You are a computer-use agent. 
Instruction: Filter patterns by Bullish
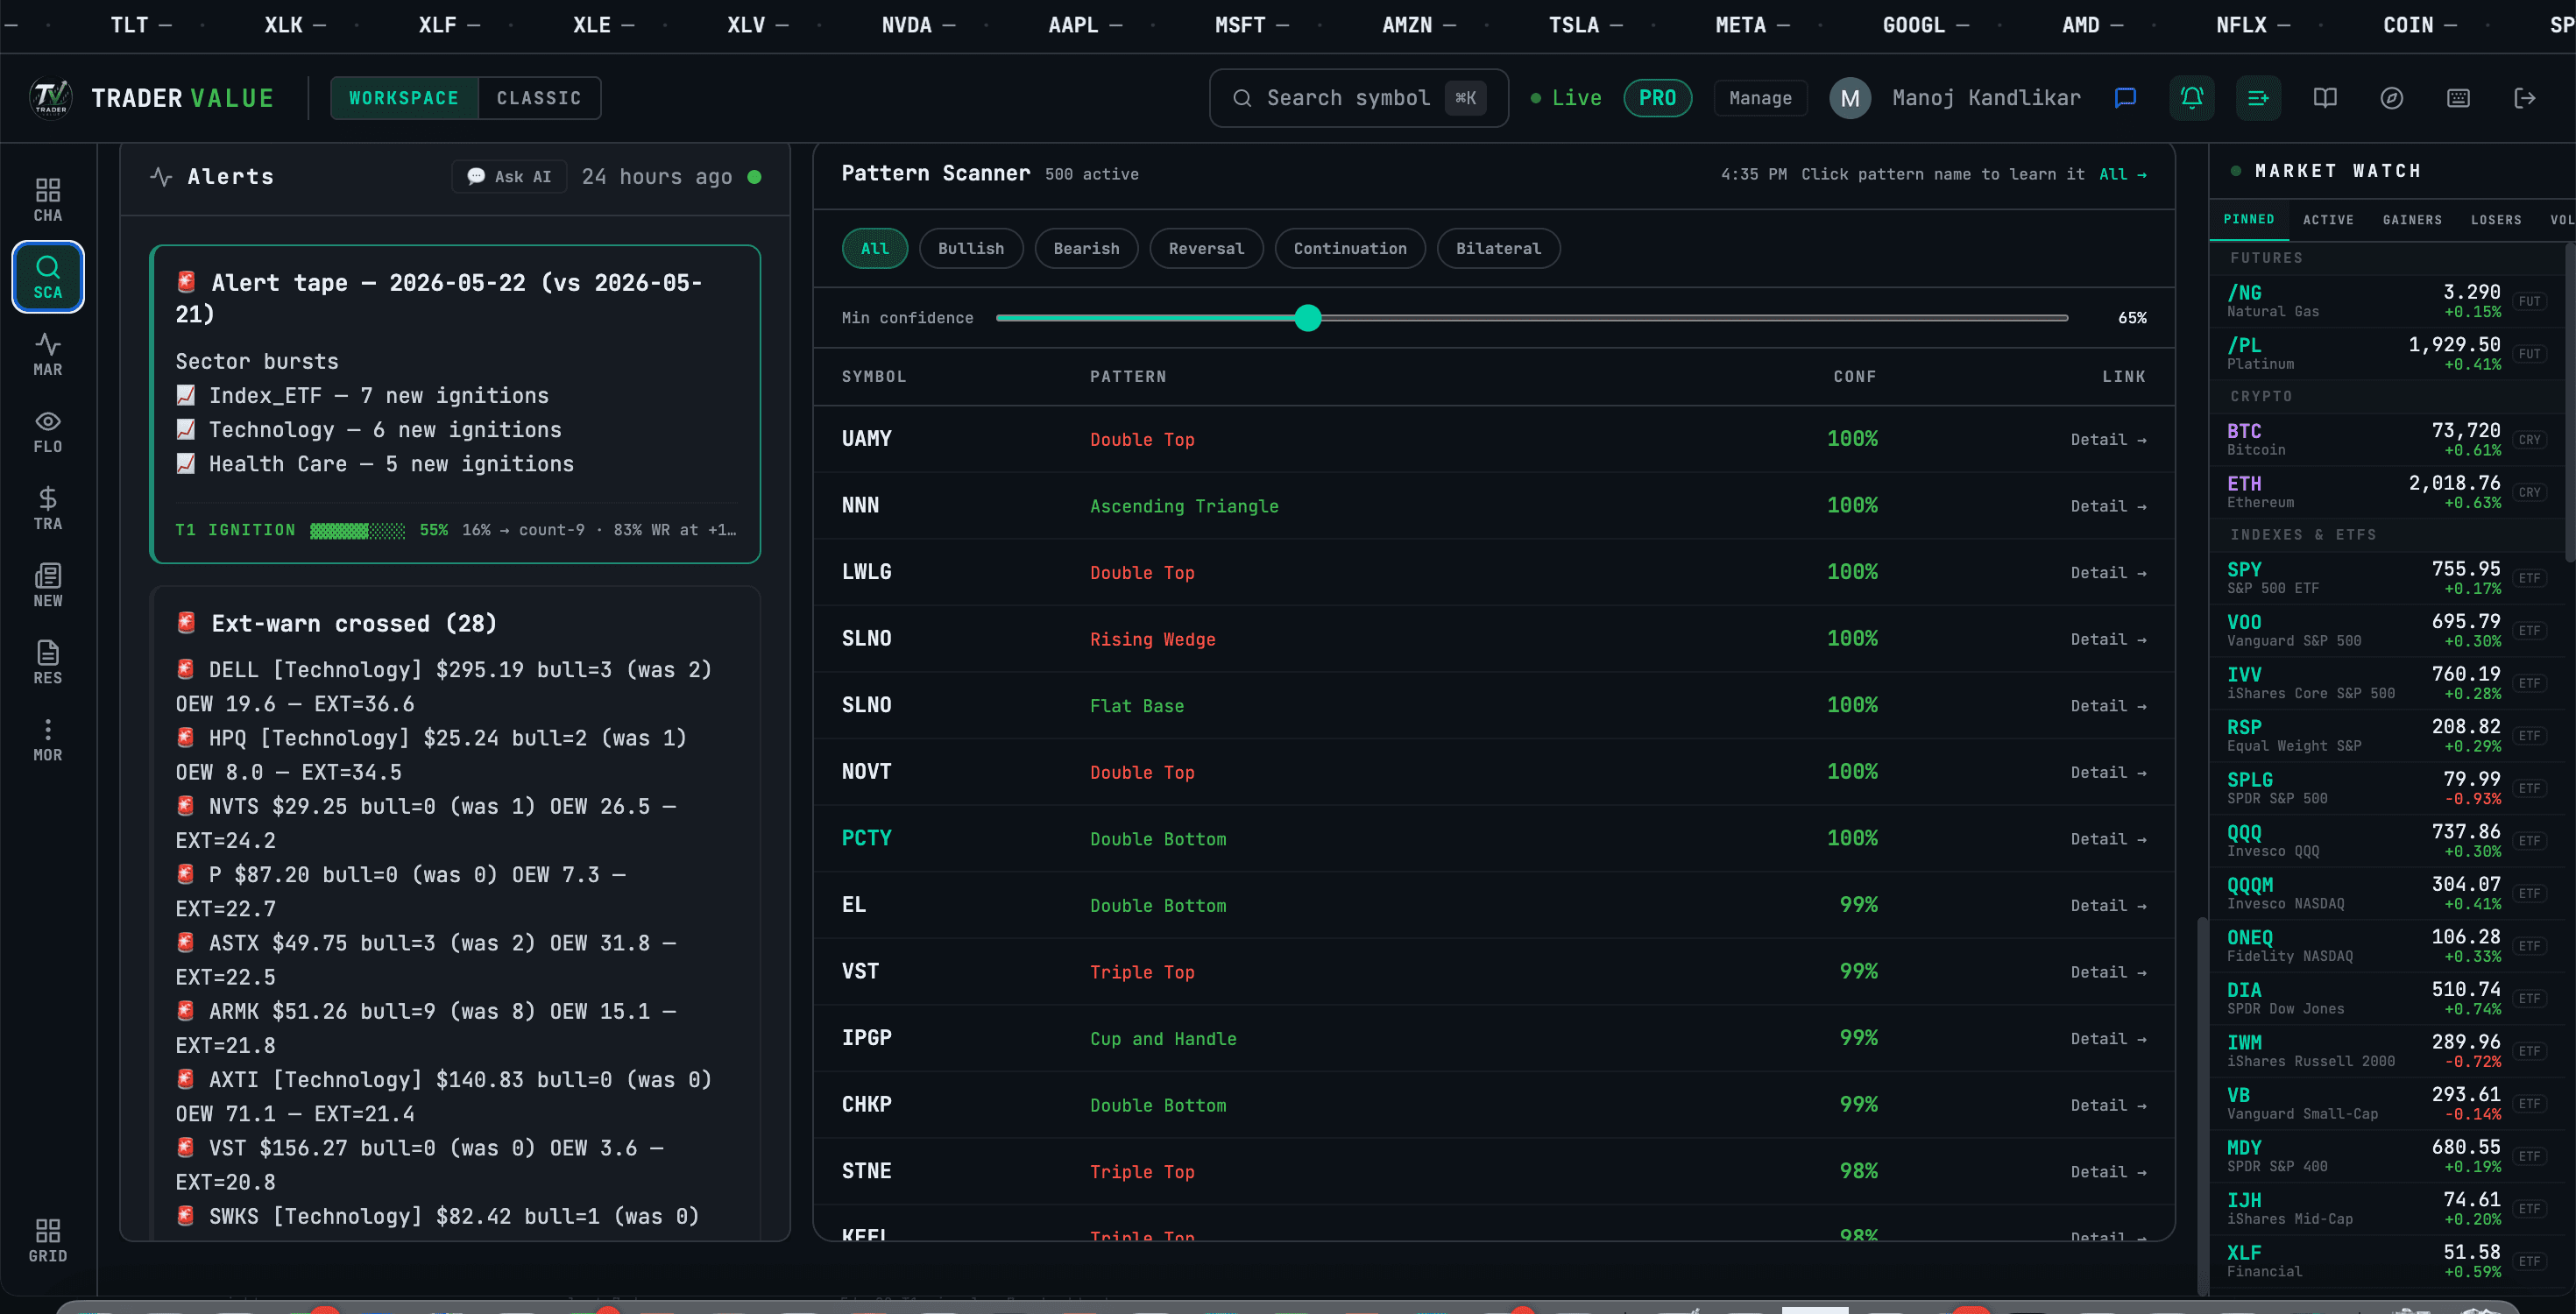[971, 248]
